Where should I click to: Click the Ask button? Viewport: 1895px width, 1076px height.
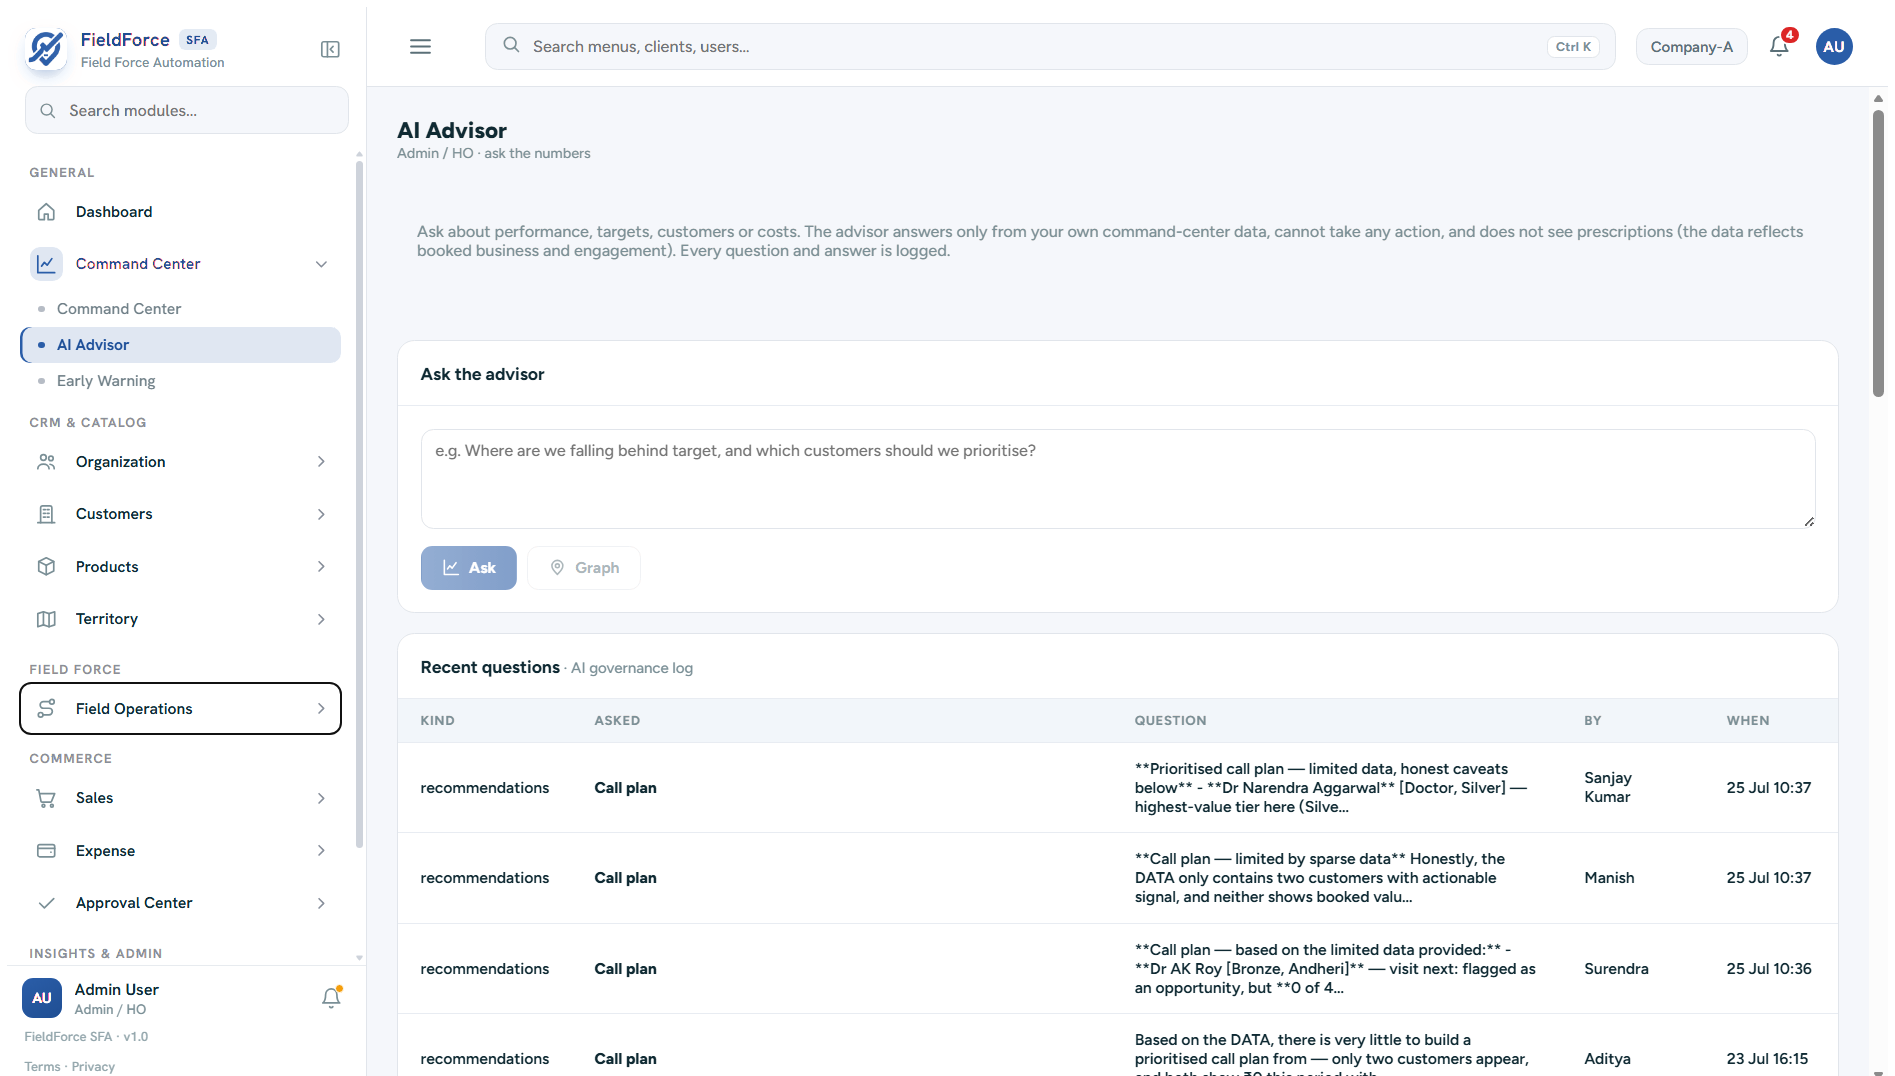[468, 568]
